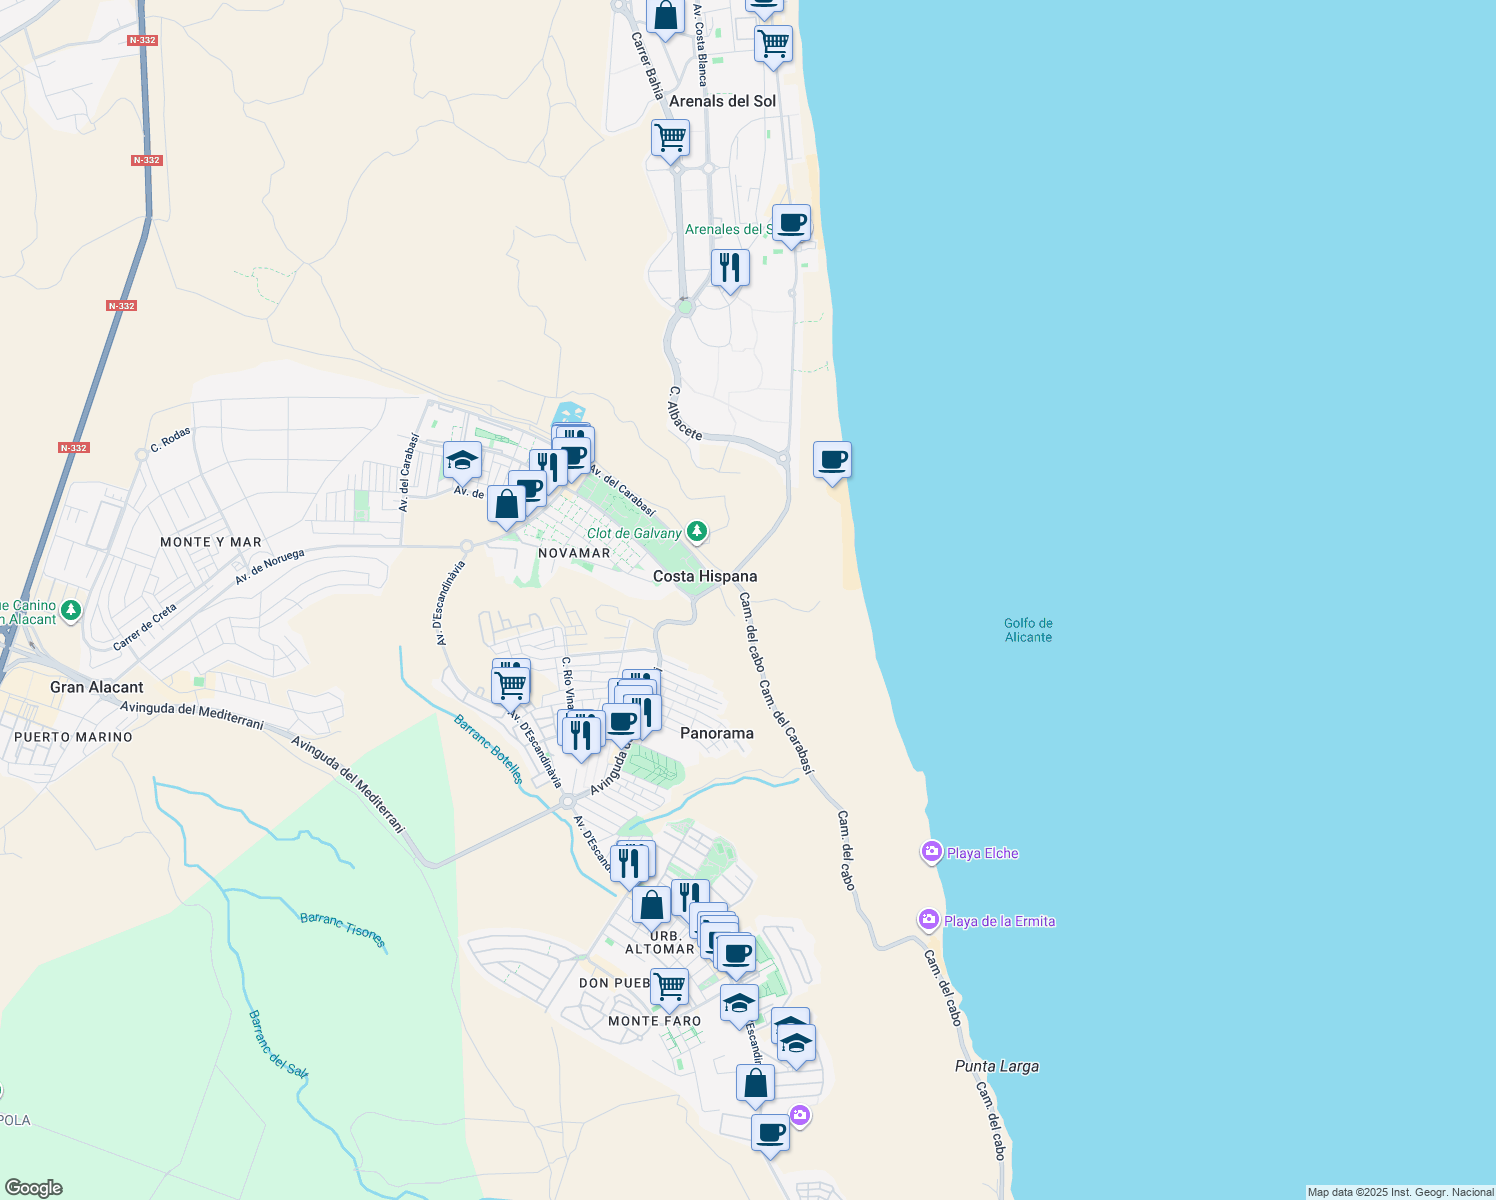This screenshot has width=1496, height=1200.
Task: Click the Playa de la Ermita label
Action: click(x=1000, y=921)
